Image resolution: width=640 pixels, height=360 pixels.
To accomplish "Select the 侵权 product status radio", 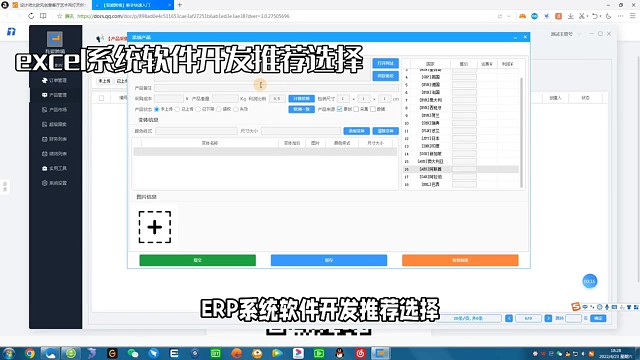I will 219,109.
